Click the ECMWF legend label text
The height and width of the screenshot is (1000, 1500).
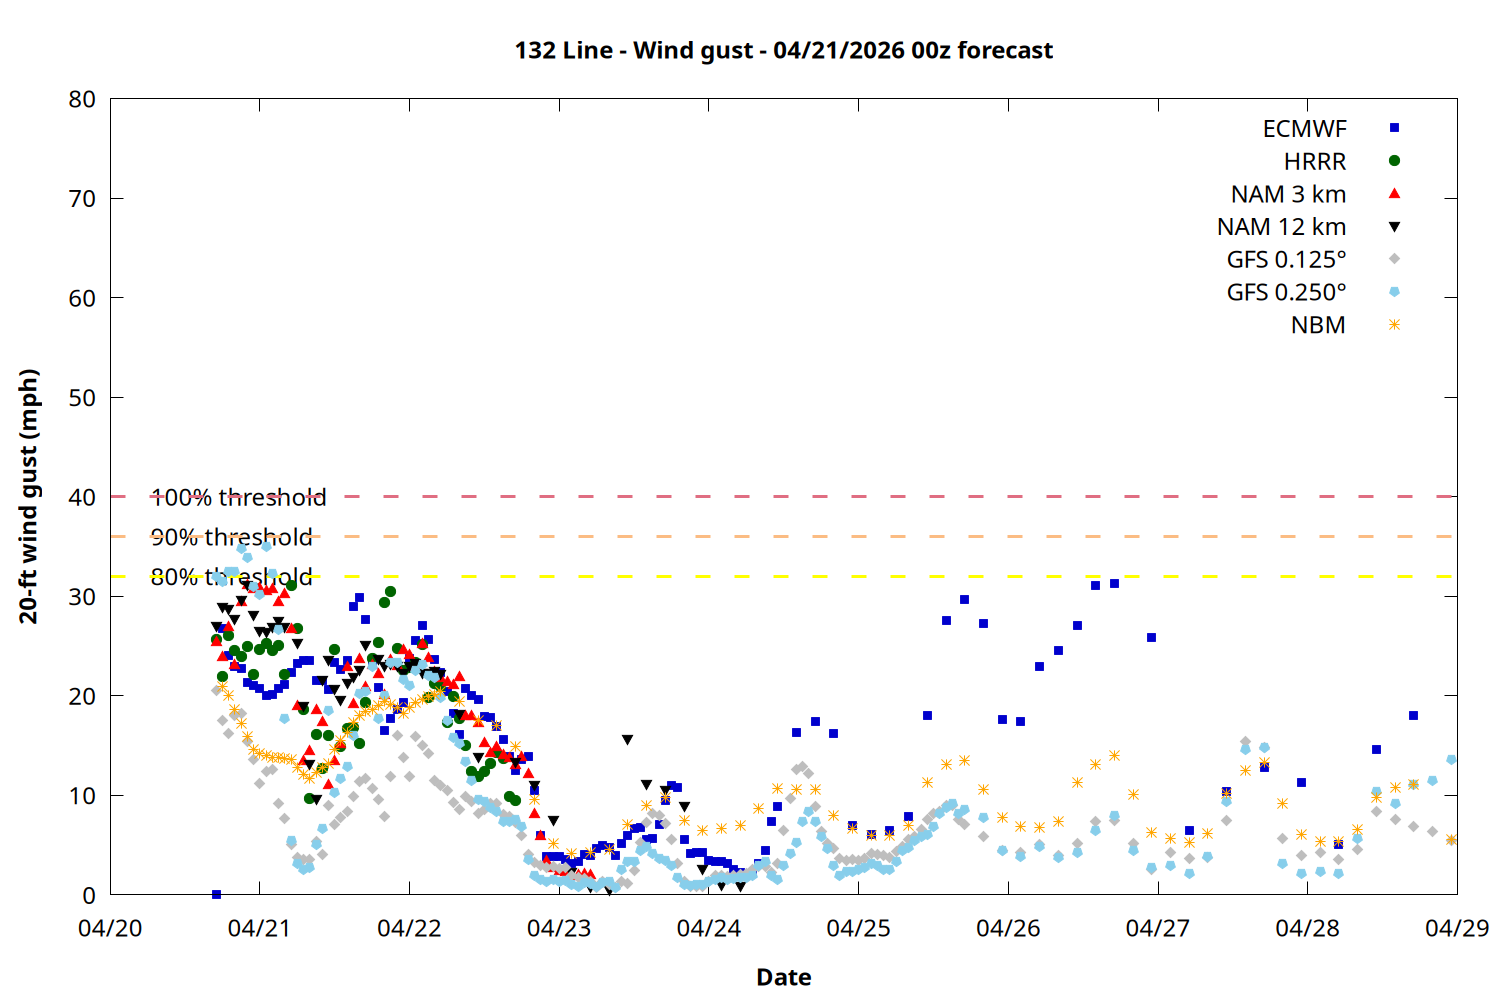click(1304, 129)
